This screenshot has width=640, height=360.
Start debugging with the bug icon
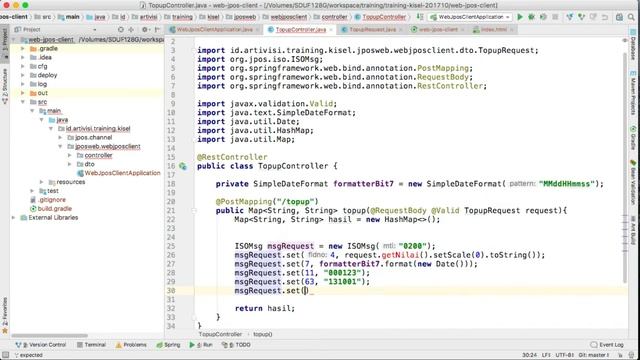pyautogui.click(x=531, y=17)
